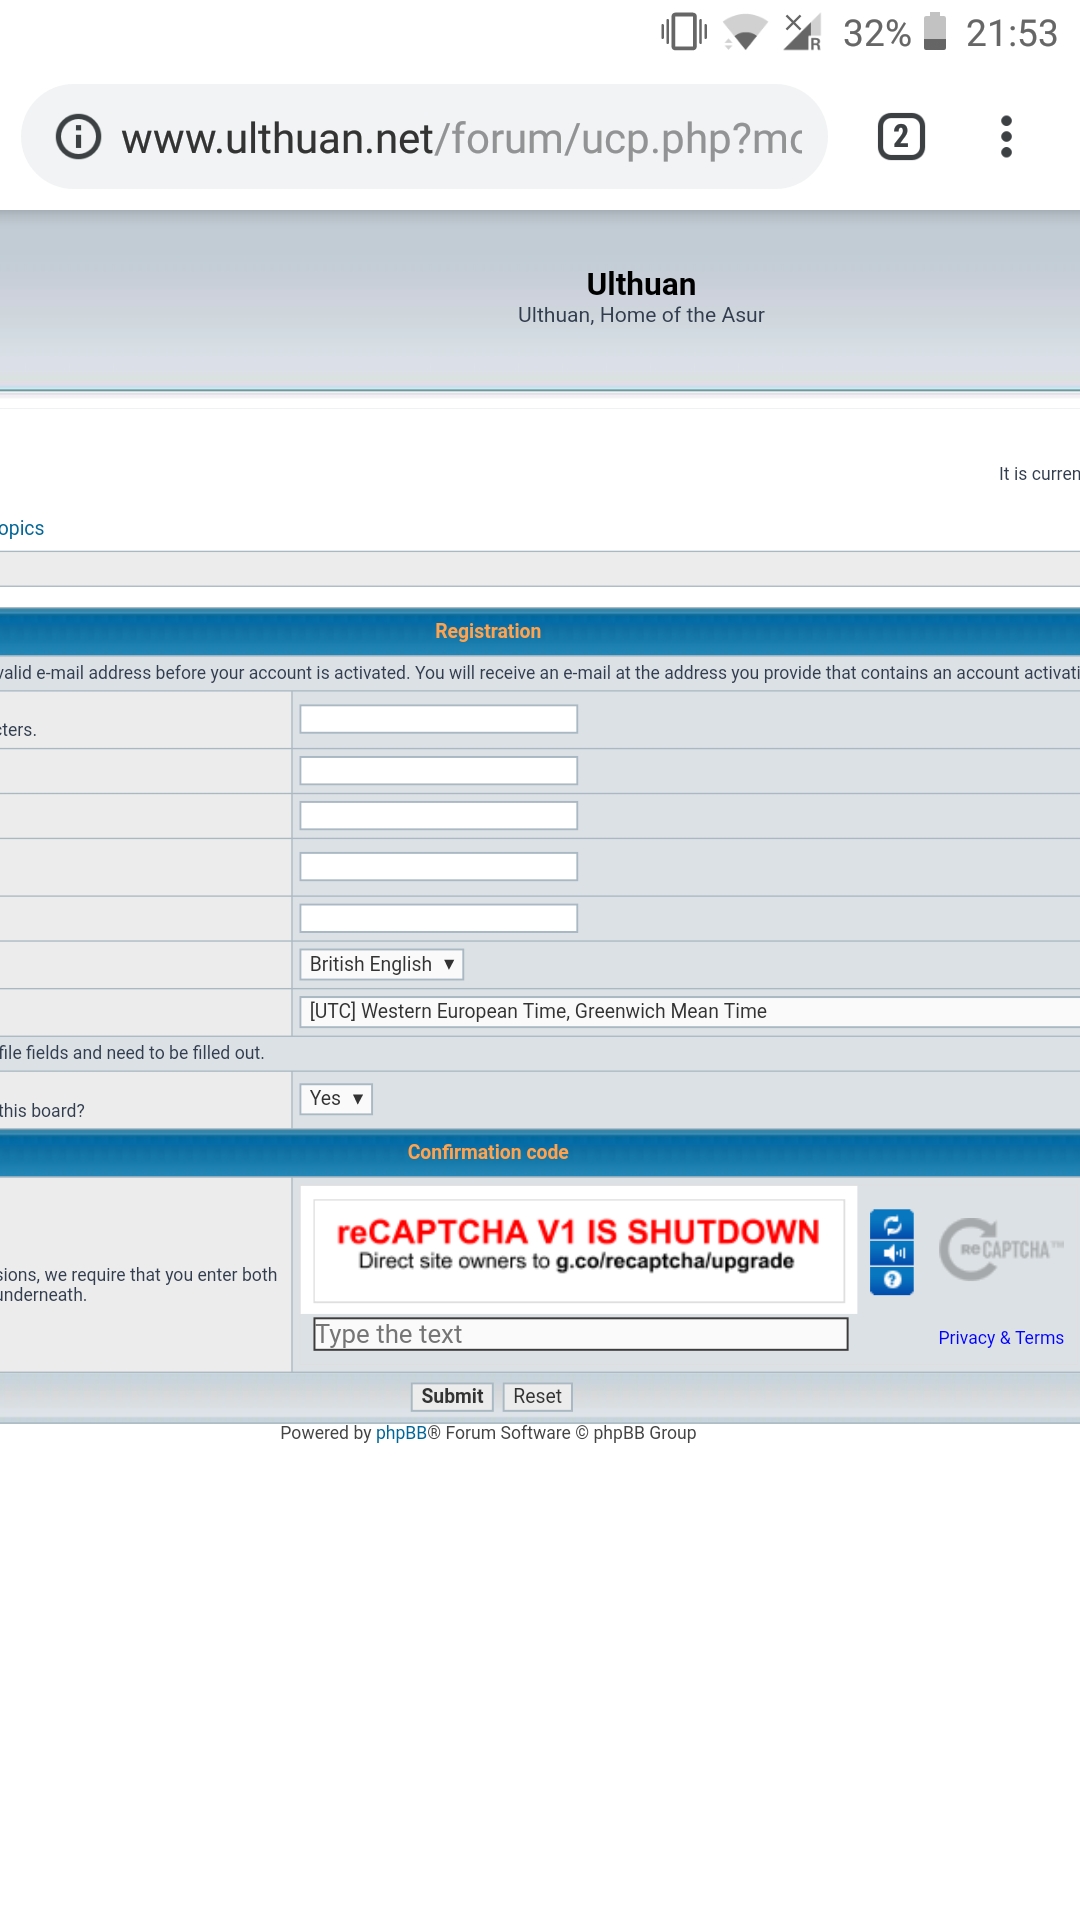Open the browser tab switcher

pos(900,137)
